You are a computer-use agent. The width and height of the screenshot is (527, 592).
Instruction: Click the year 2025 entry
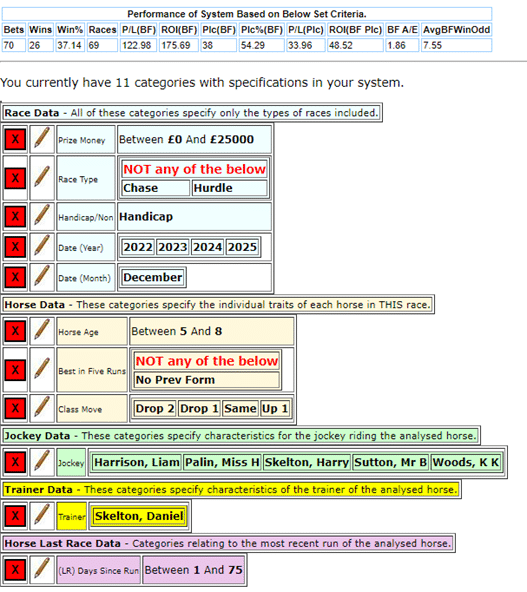click(242, 247)
